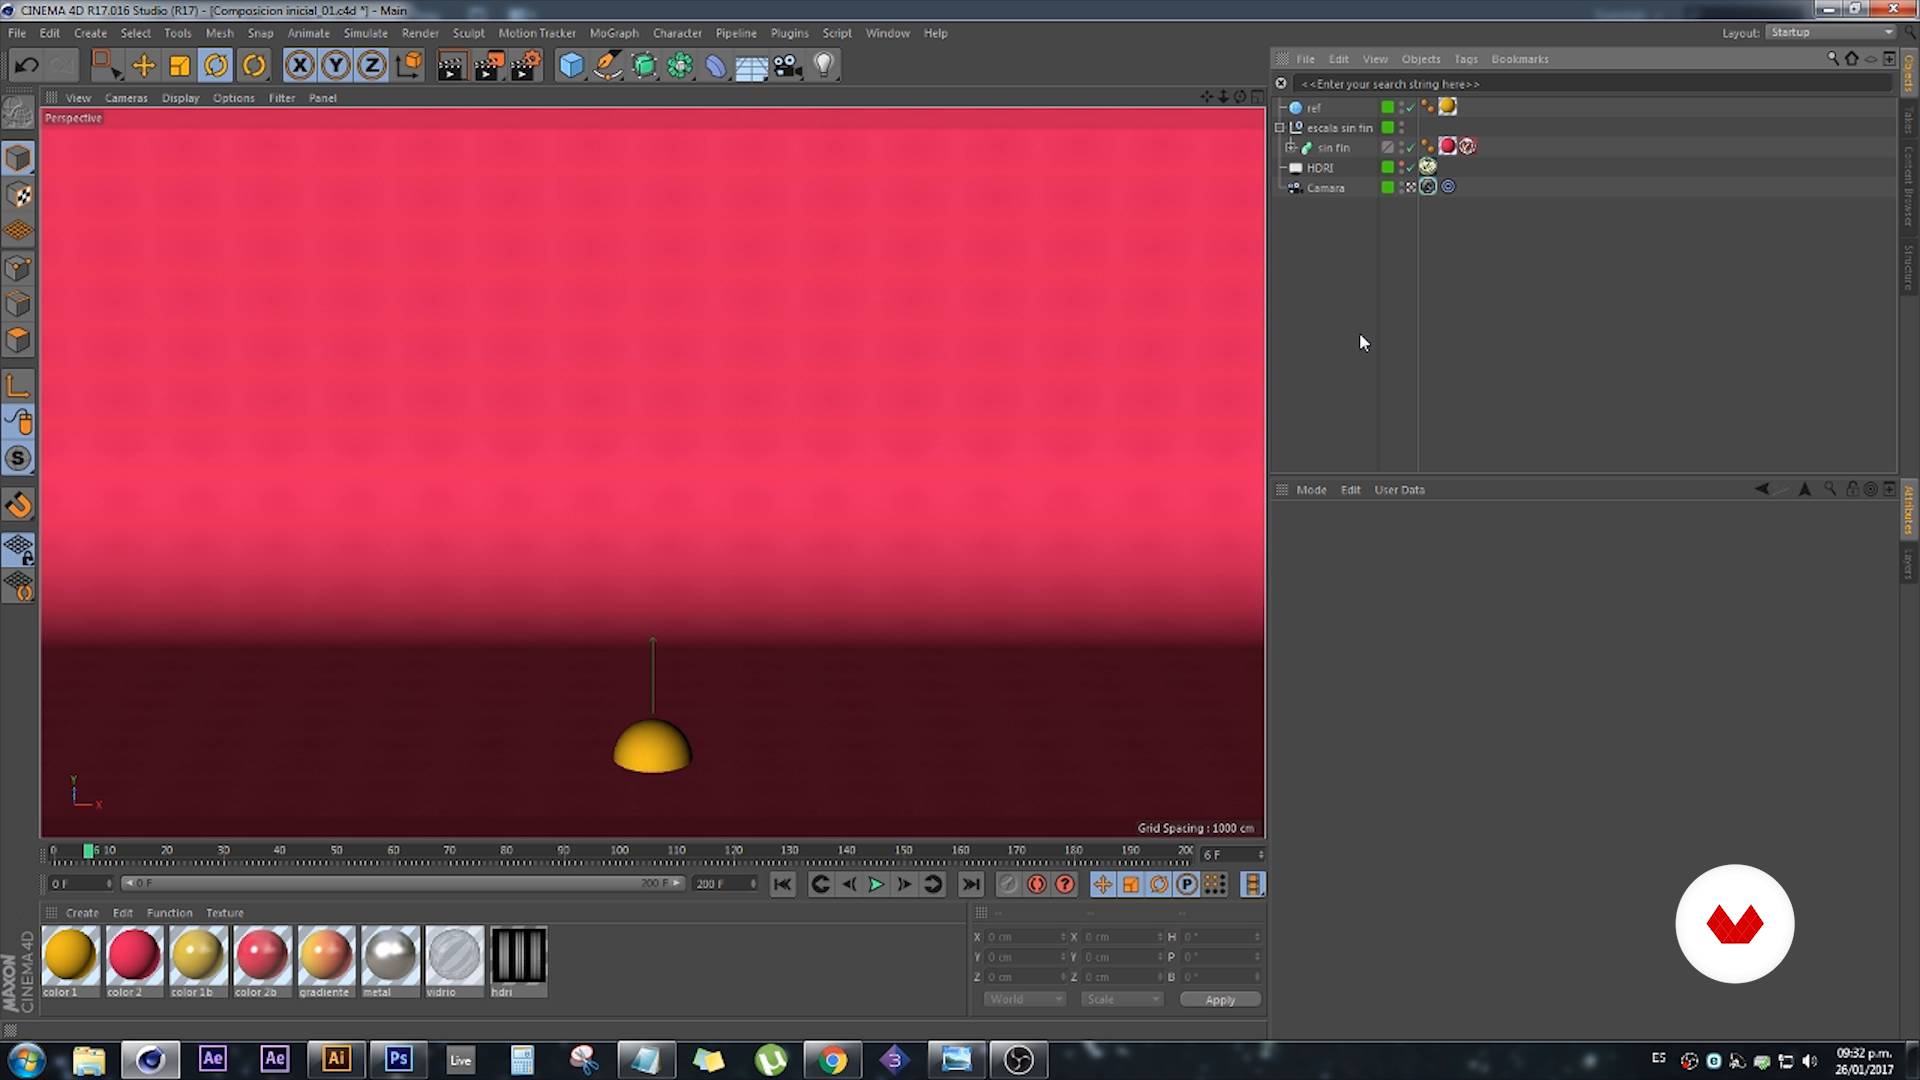Screen dimensions: 1920x1080
Task: Select the Scale tool
Action: (x=179, y=65)
